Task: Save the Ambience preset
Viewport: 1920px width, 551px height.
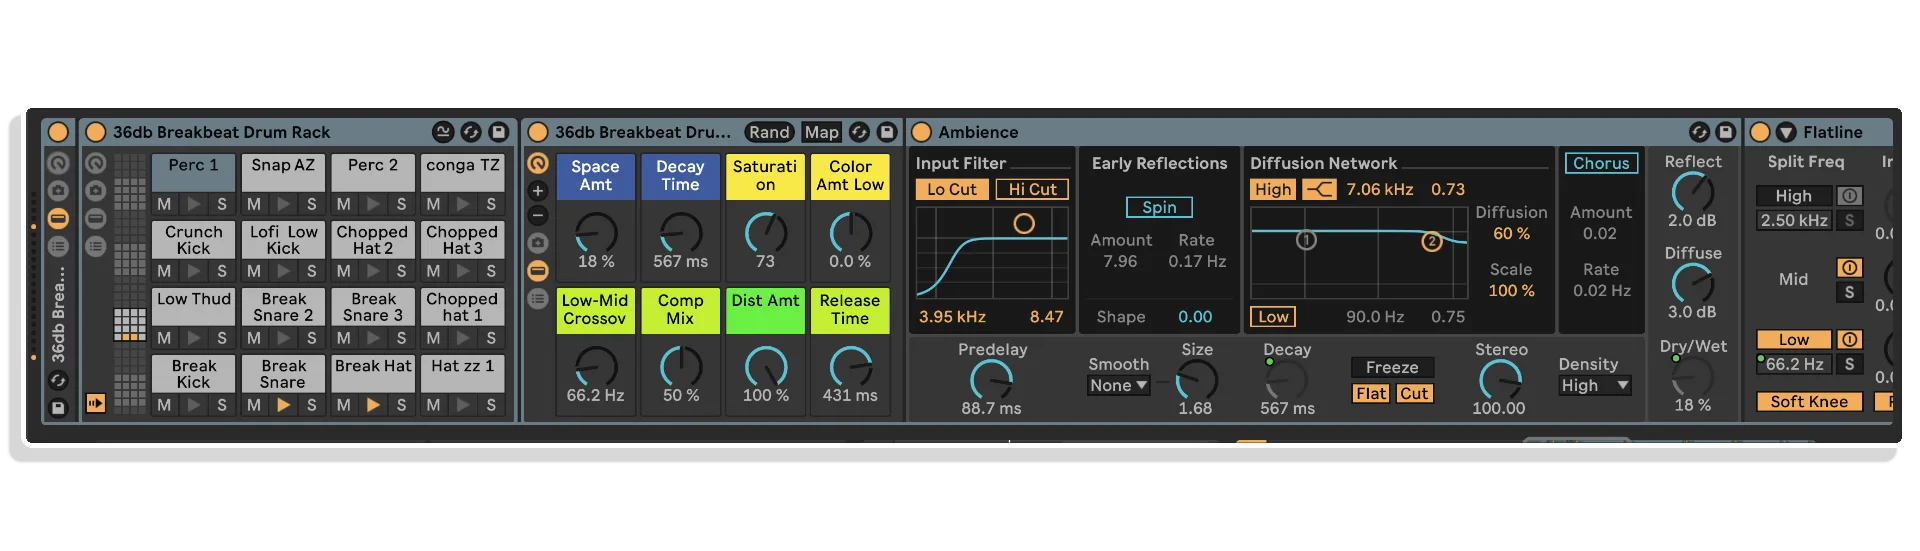Action: (x=1726, y=132)
